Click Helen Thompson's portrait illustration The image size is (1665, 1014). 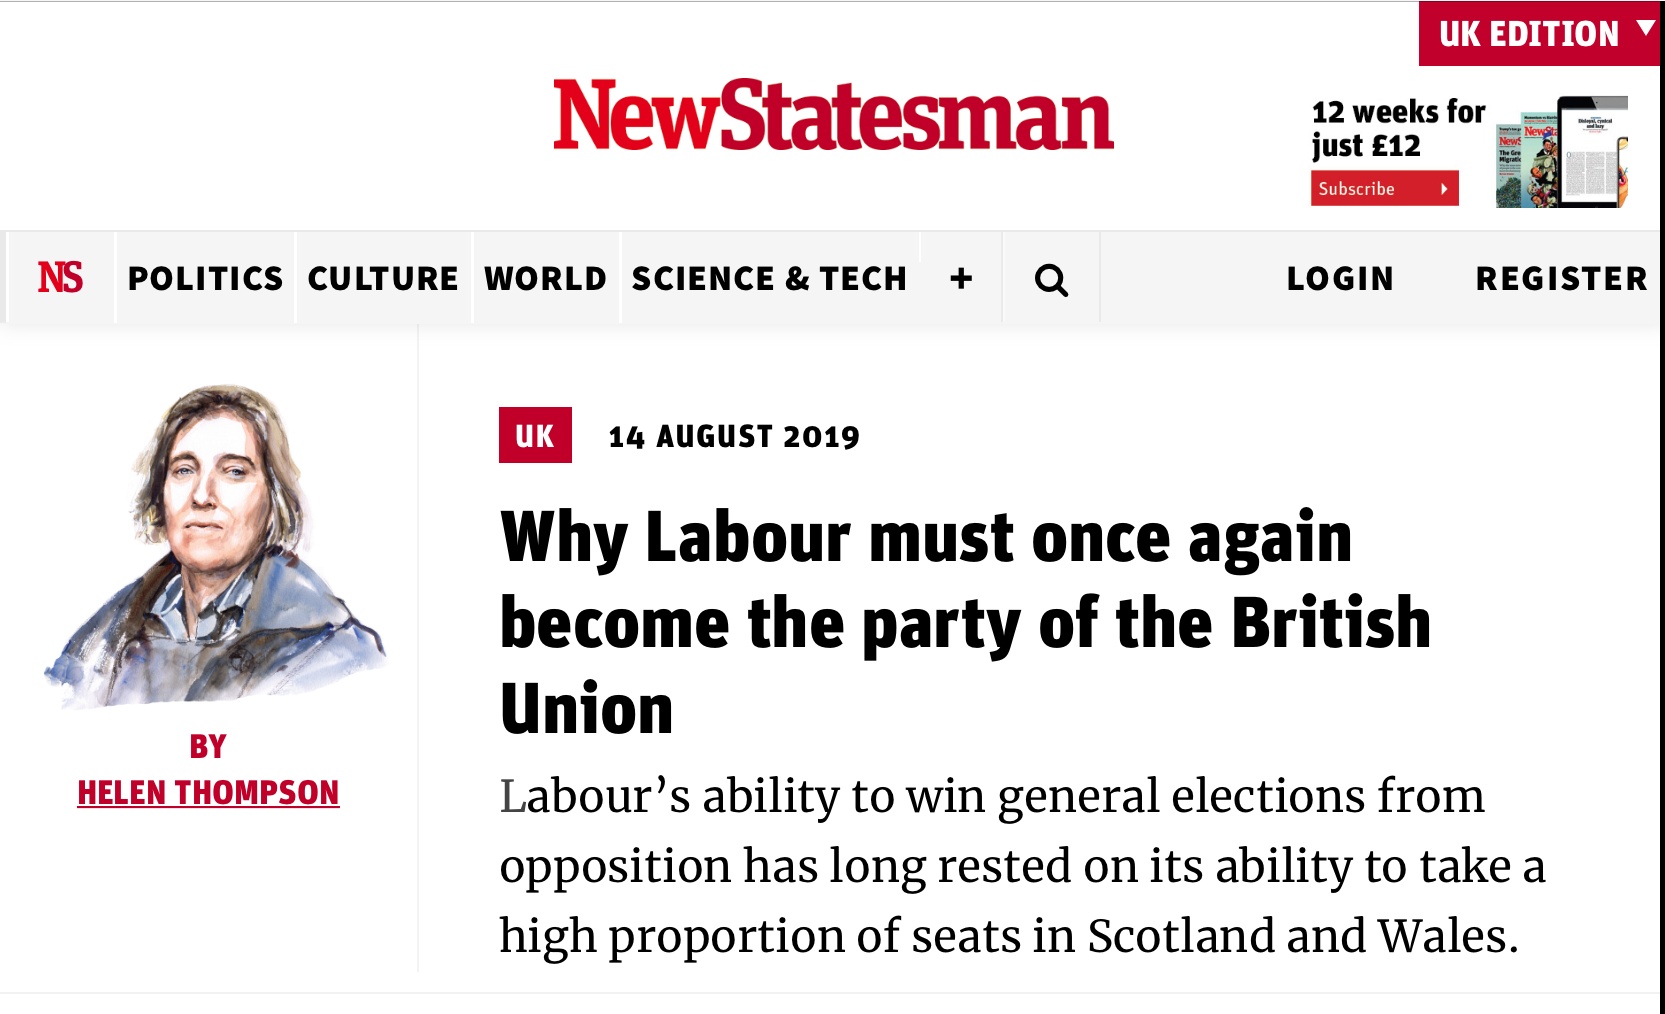[214, 546]
